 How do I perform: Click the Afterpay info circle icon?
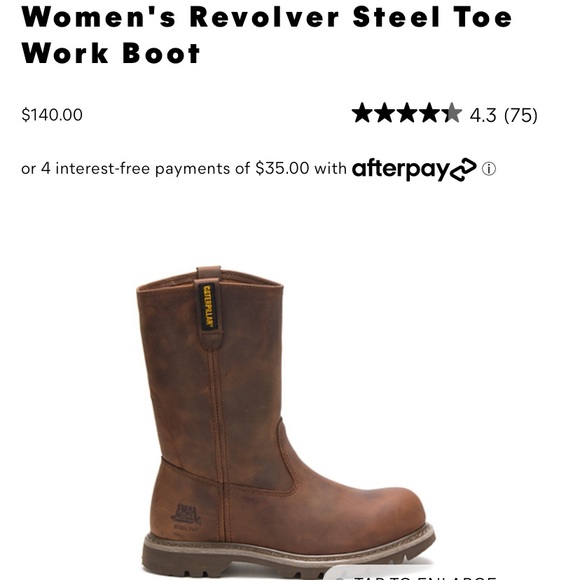click(489, 169)
